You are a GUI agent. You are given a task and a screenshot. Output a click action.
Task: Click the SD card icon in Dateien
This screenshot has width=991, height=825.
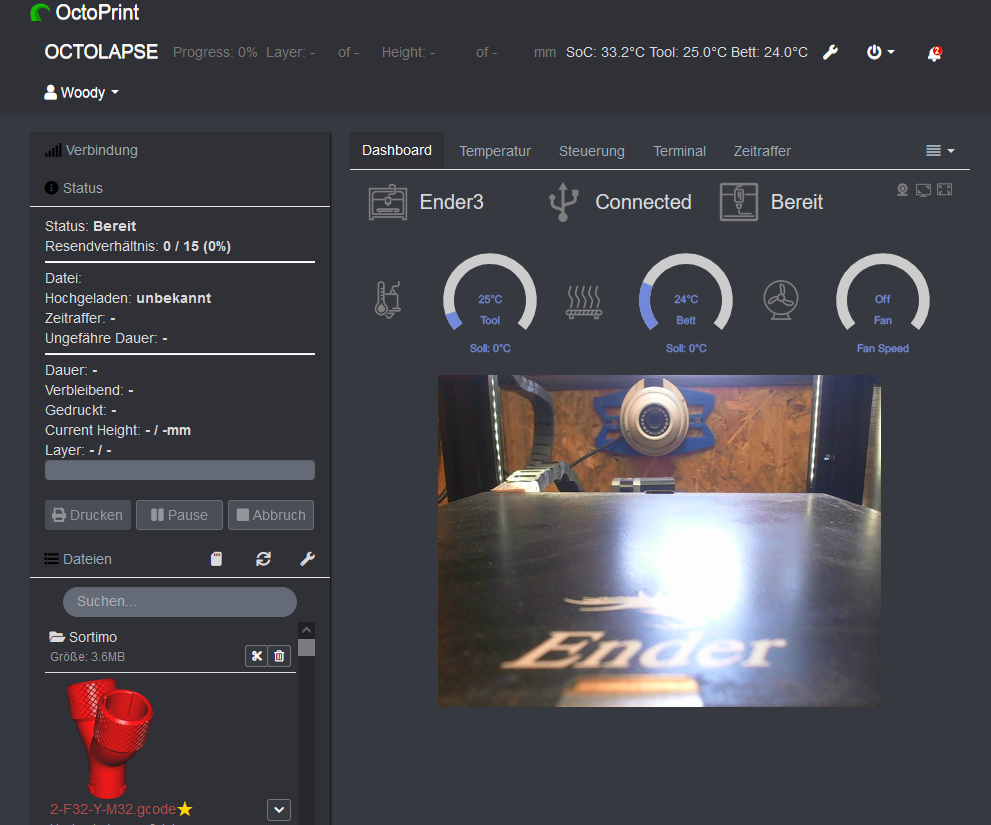(216, 559)
